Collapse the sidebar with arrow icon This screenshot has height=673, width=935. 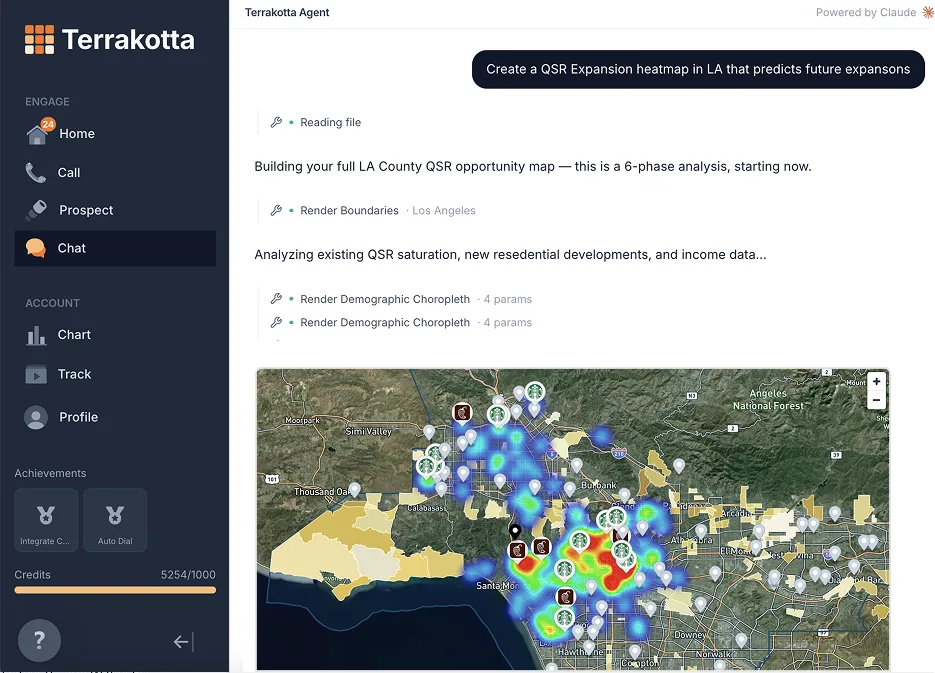(x=183, y=641)
